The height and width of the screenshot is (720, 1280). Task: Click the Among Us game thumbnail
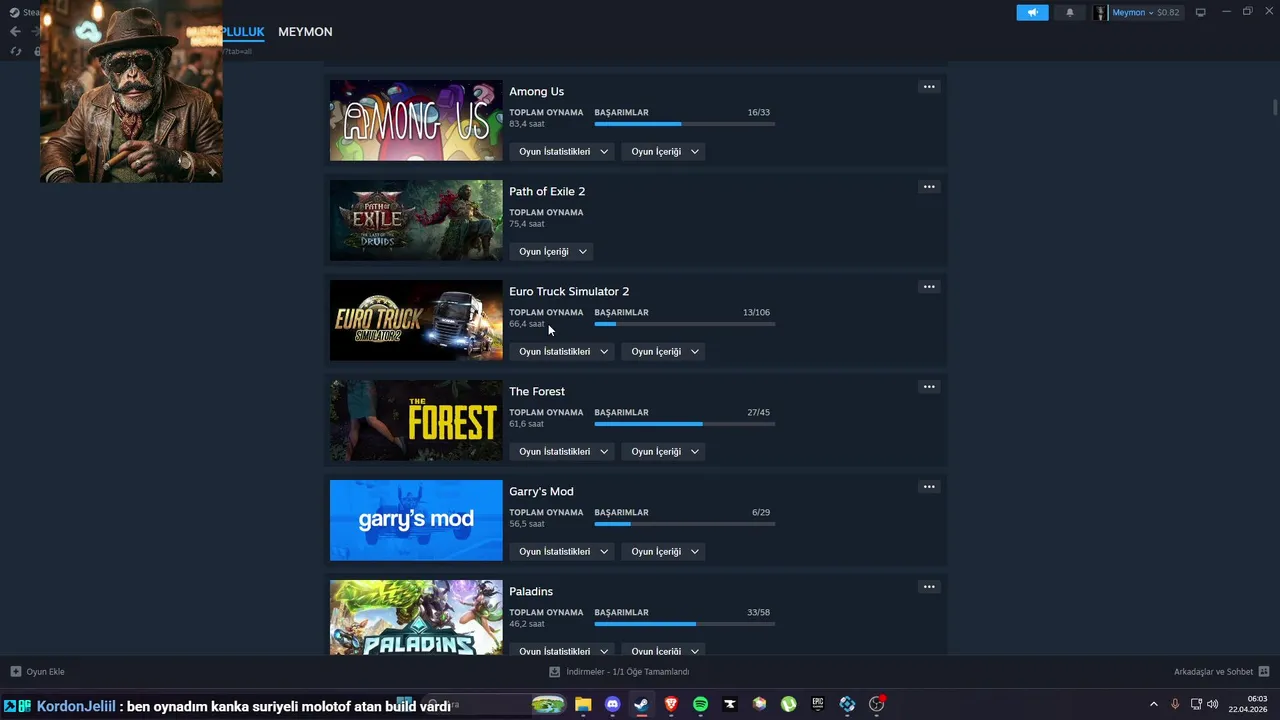pos(416,120)
